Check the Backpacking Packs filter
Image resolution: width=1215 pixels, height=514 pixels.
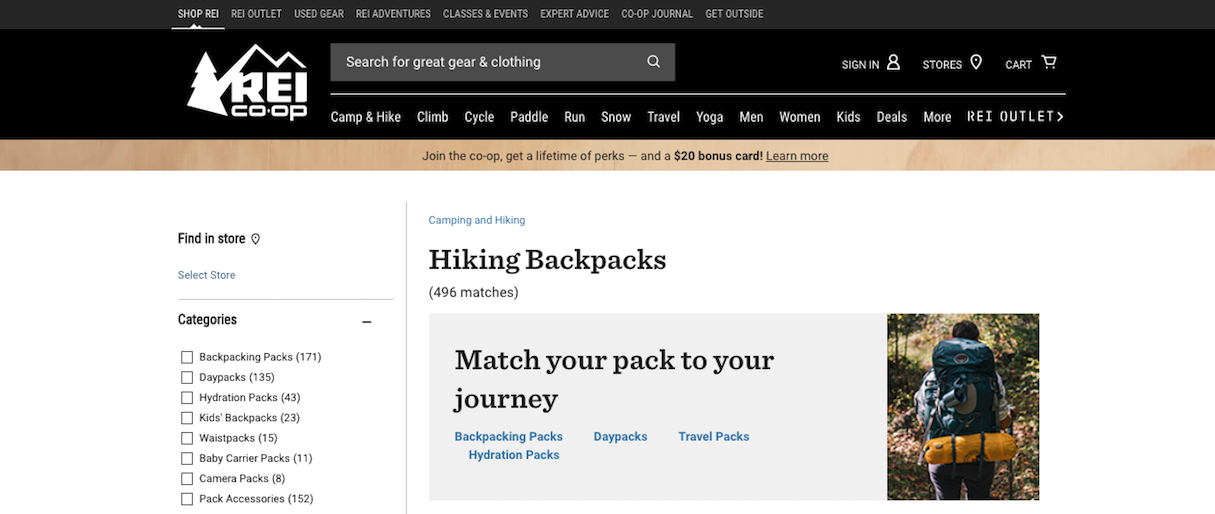tap(187, 357)
